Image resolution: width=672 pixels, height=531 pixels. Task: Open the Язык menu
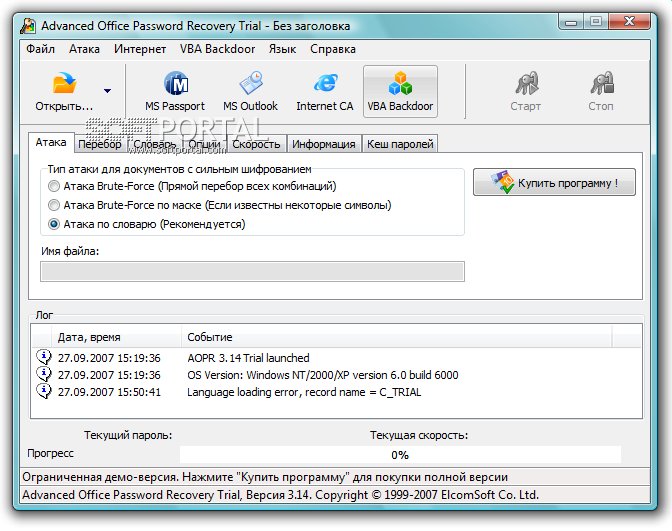coord(282,49)
